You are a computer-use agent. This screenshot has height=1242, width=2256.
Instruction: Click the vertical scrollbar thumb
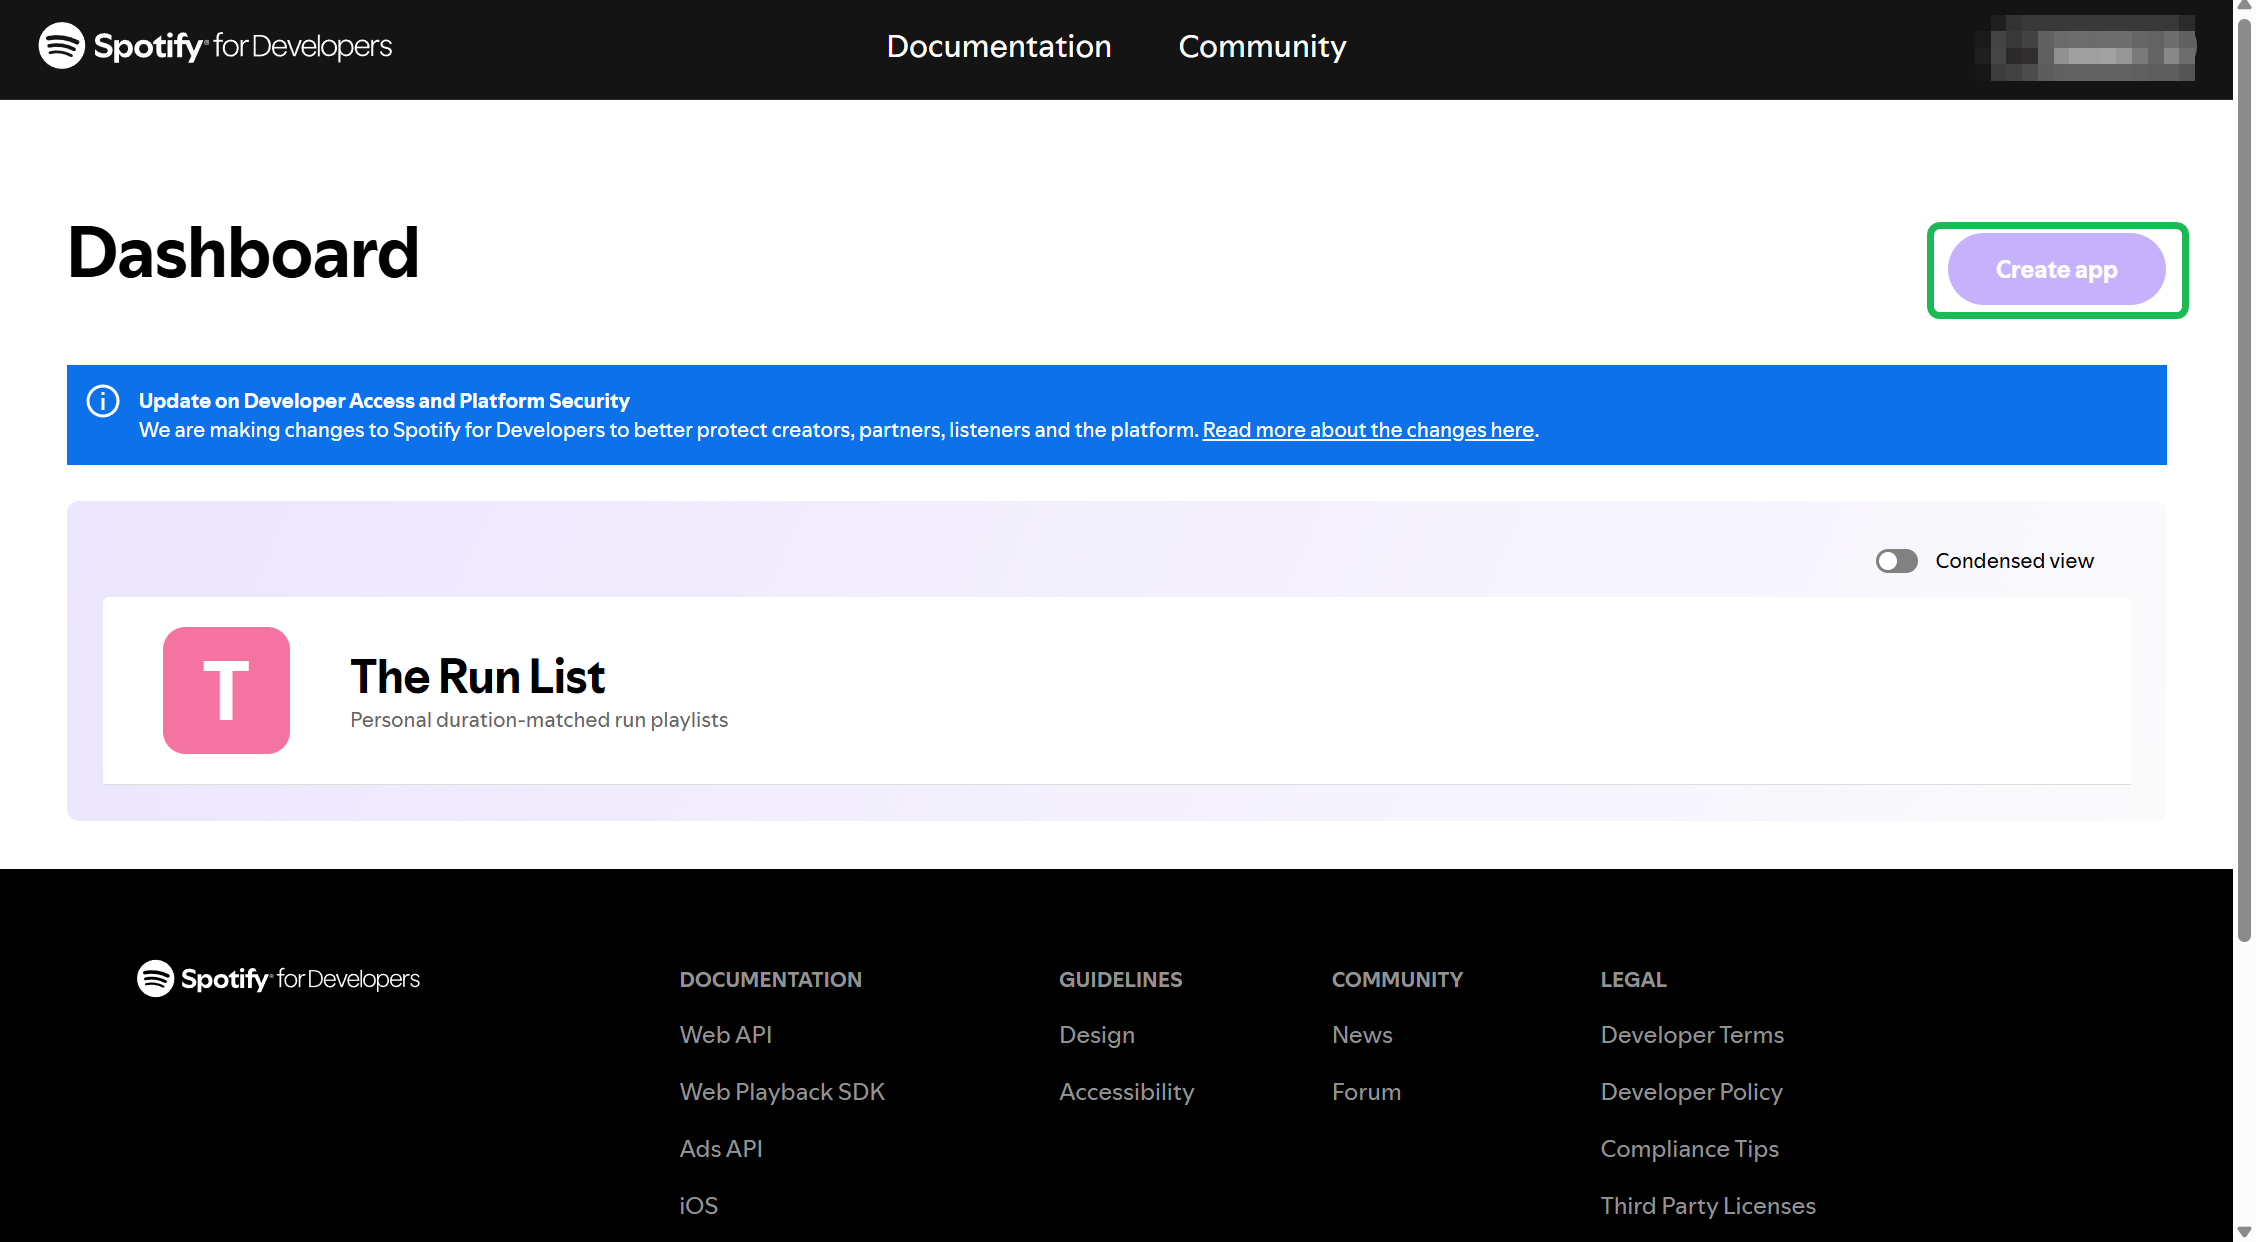pos(2244,480)
